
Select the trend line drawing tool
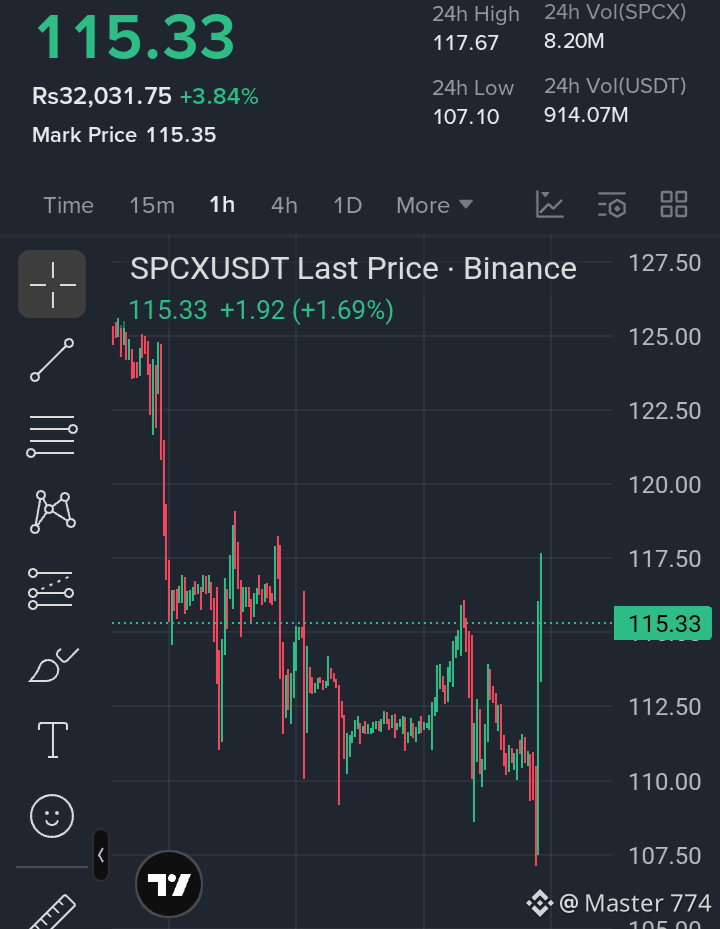point(52,360)
